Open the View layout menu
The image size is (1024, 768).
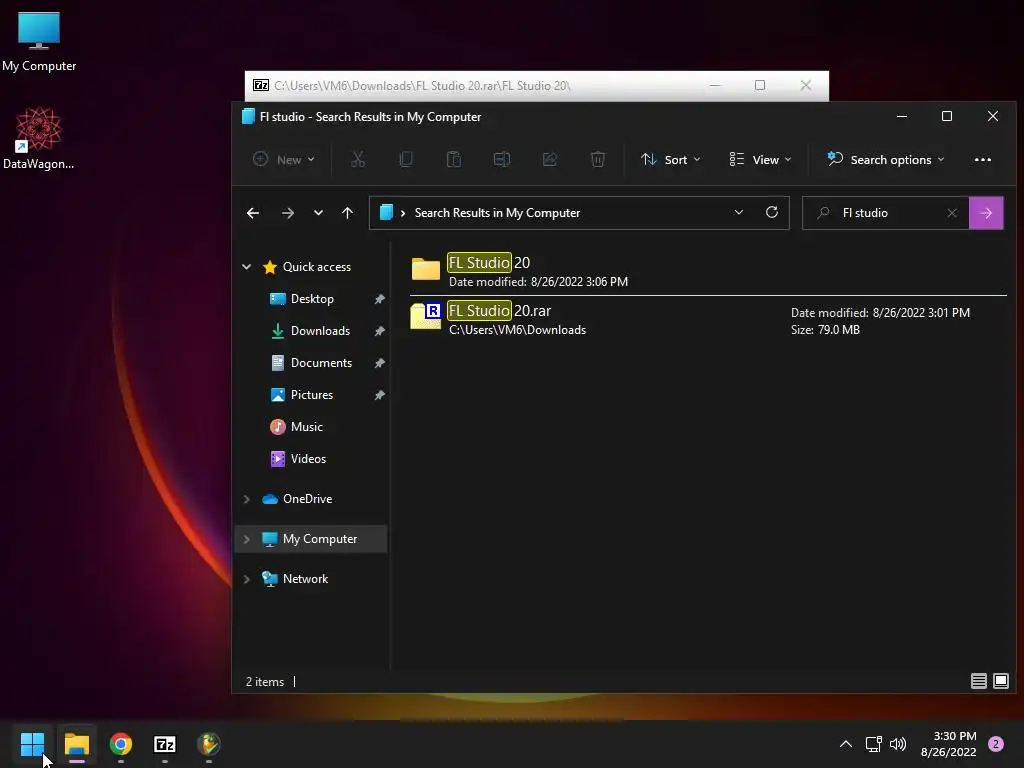point(760,159)
